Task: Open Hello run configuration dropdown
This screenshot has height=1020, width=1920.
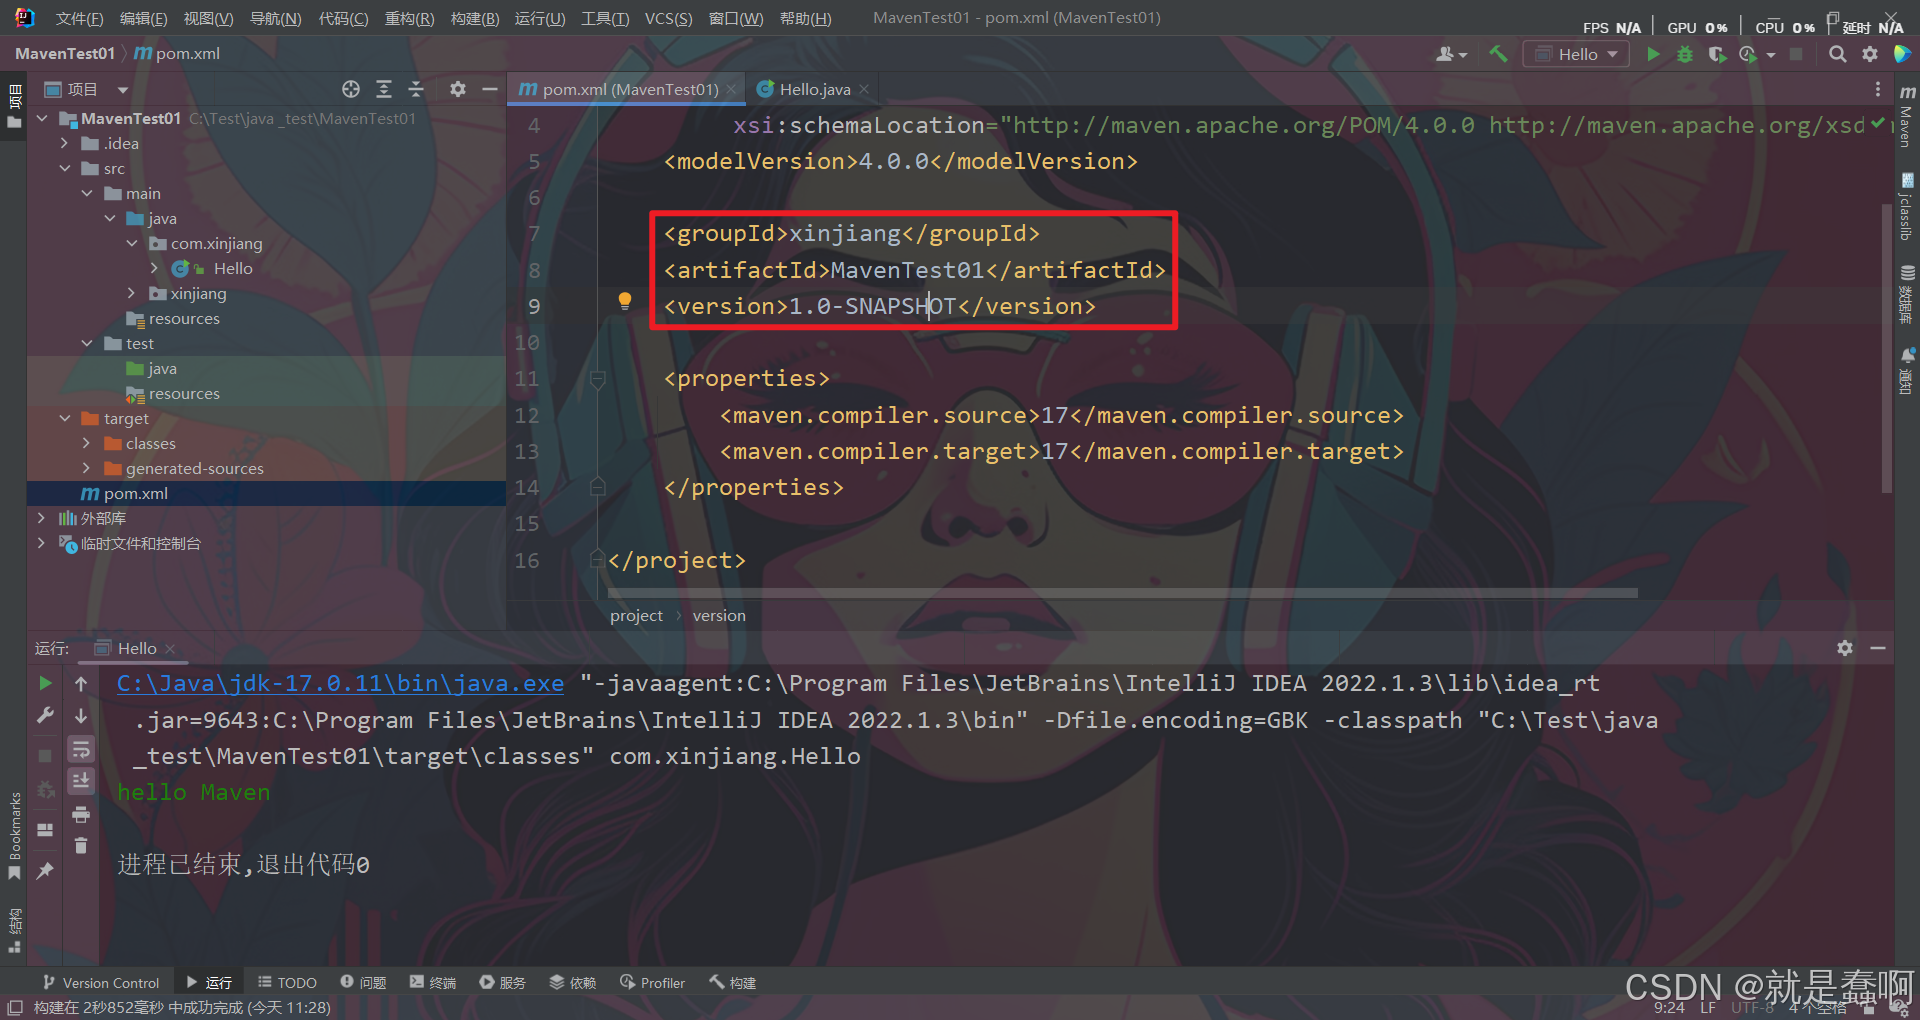Action: tap(1576, 54)
